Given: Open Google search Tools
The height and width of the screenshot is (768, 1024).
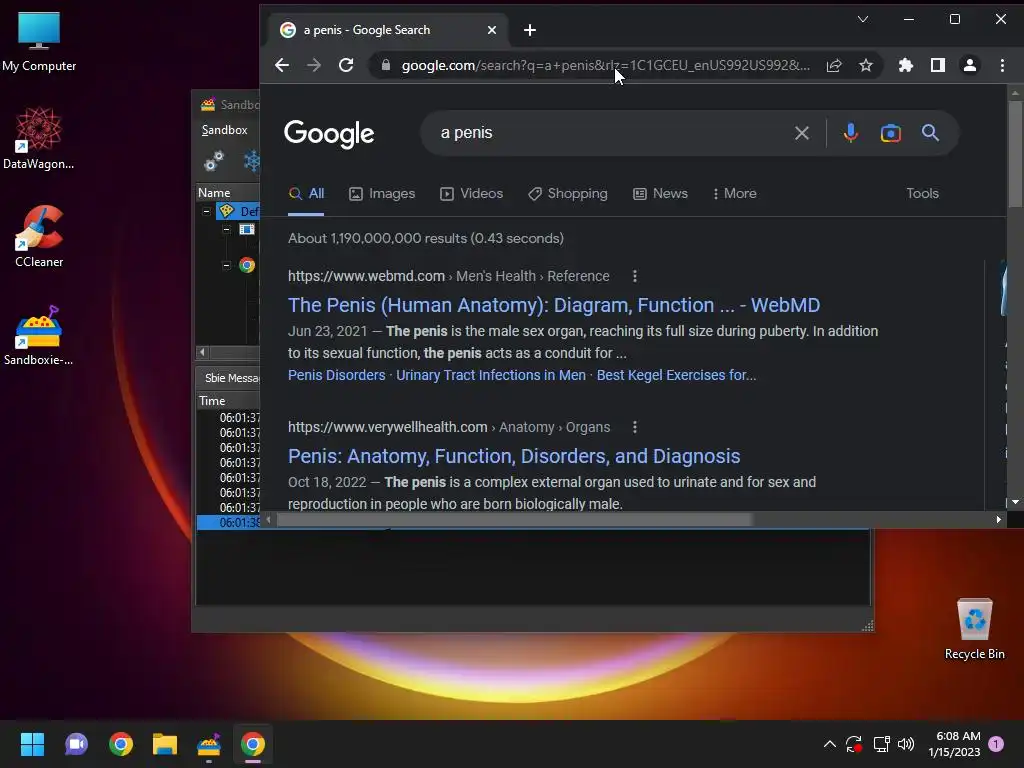Looking at the screenshot, I should click(922, 194).
